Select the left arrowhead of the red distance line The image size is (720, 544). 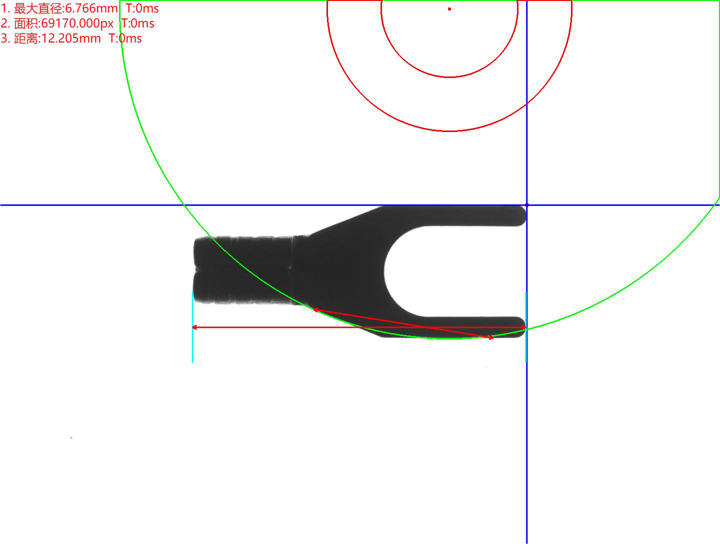[x=195, y=327]
